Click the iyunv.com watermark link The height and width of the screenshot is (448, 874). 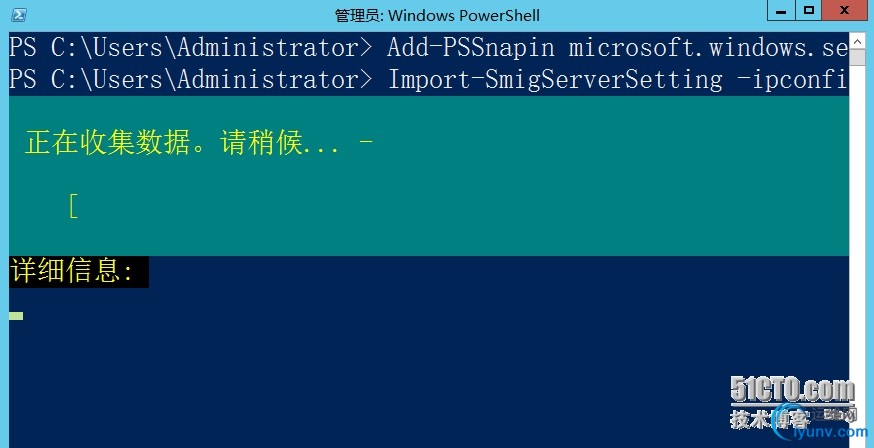[828, 432]
